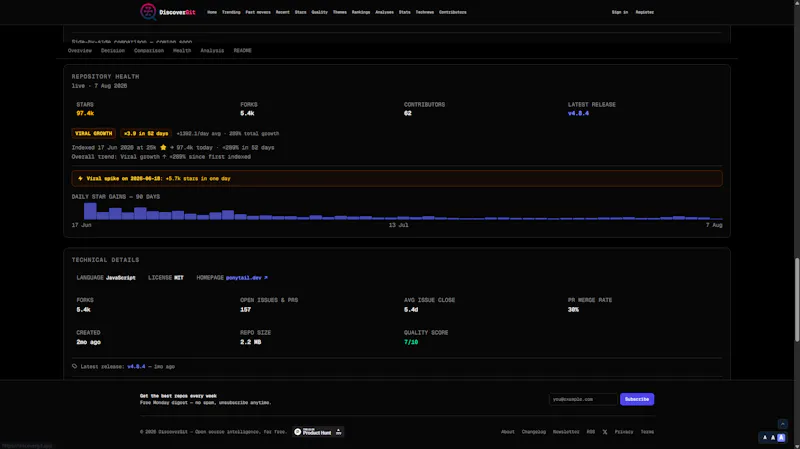800x449 pixels.
Task: Open v4.8.4 link in Latest release footer row
Action: (x=136, y=366)
